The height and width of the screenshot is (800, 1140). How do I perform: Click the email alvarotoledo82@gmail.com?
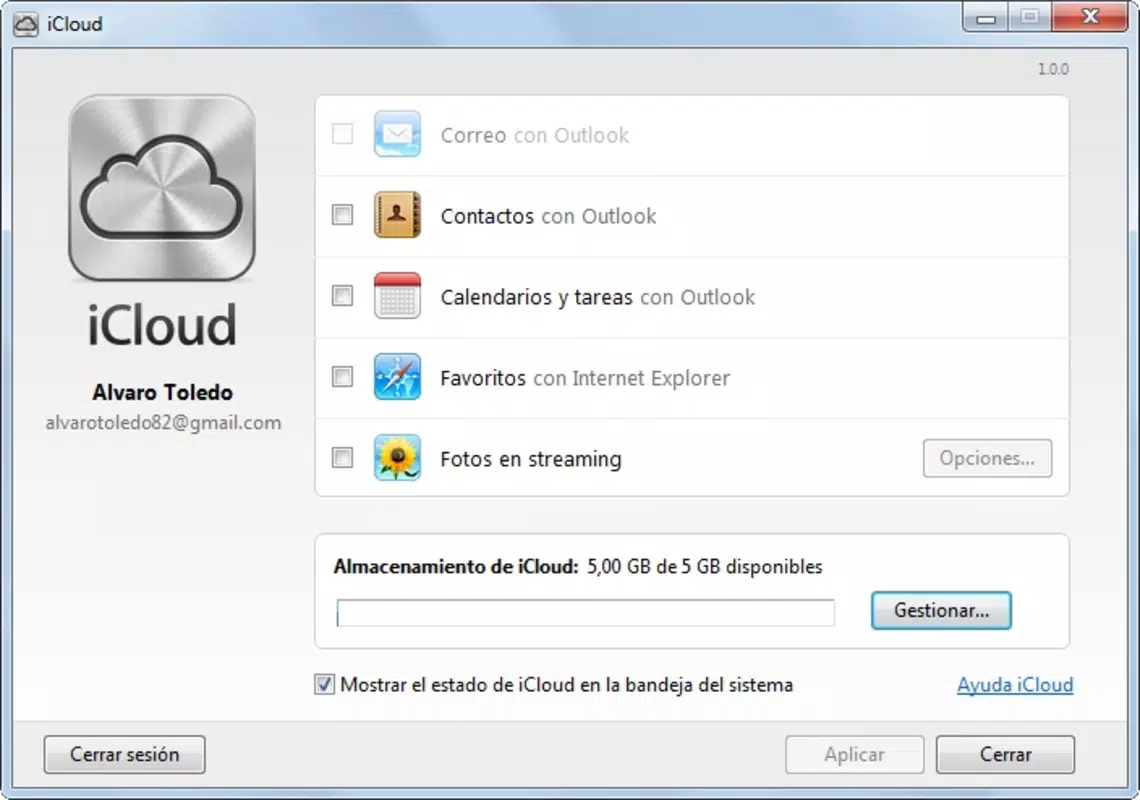pyautogui.click(x=163, y=423)
